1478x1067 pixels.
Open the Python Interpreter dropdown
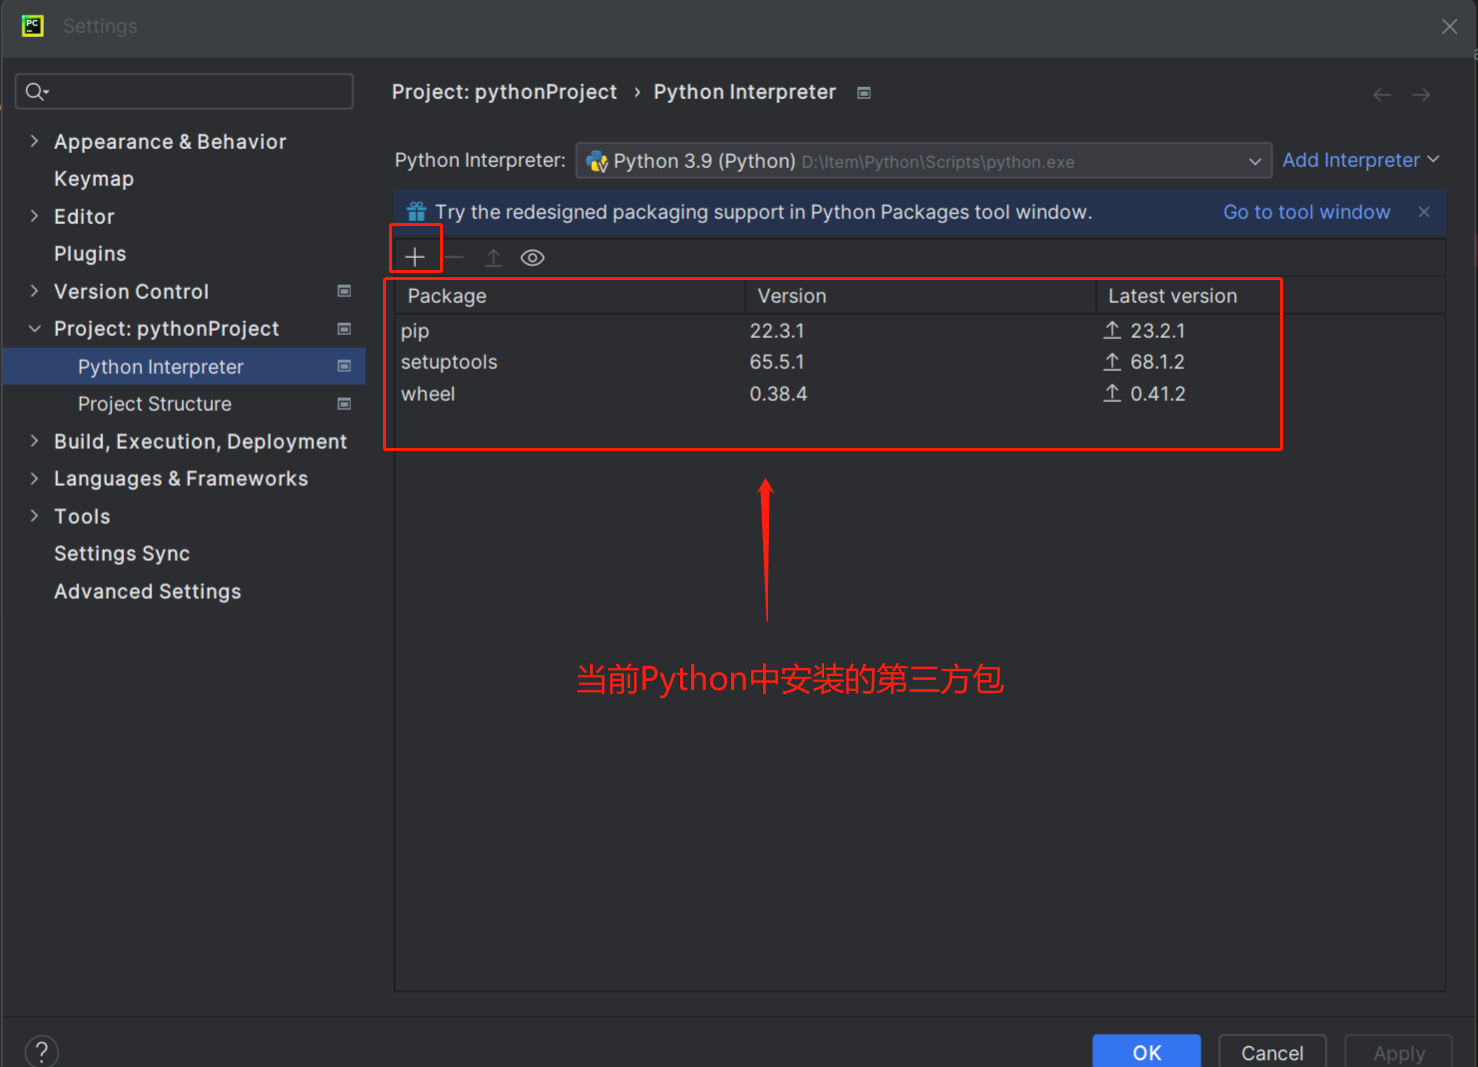click(x=923, y=161)
